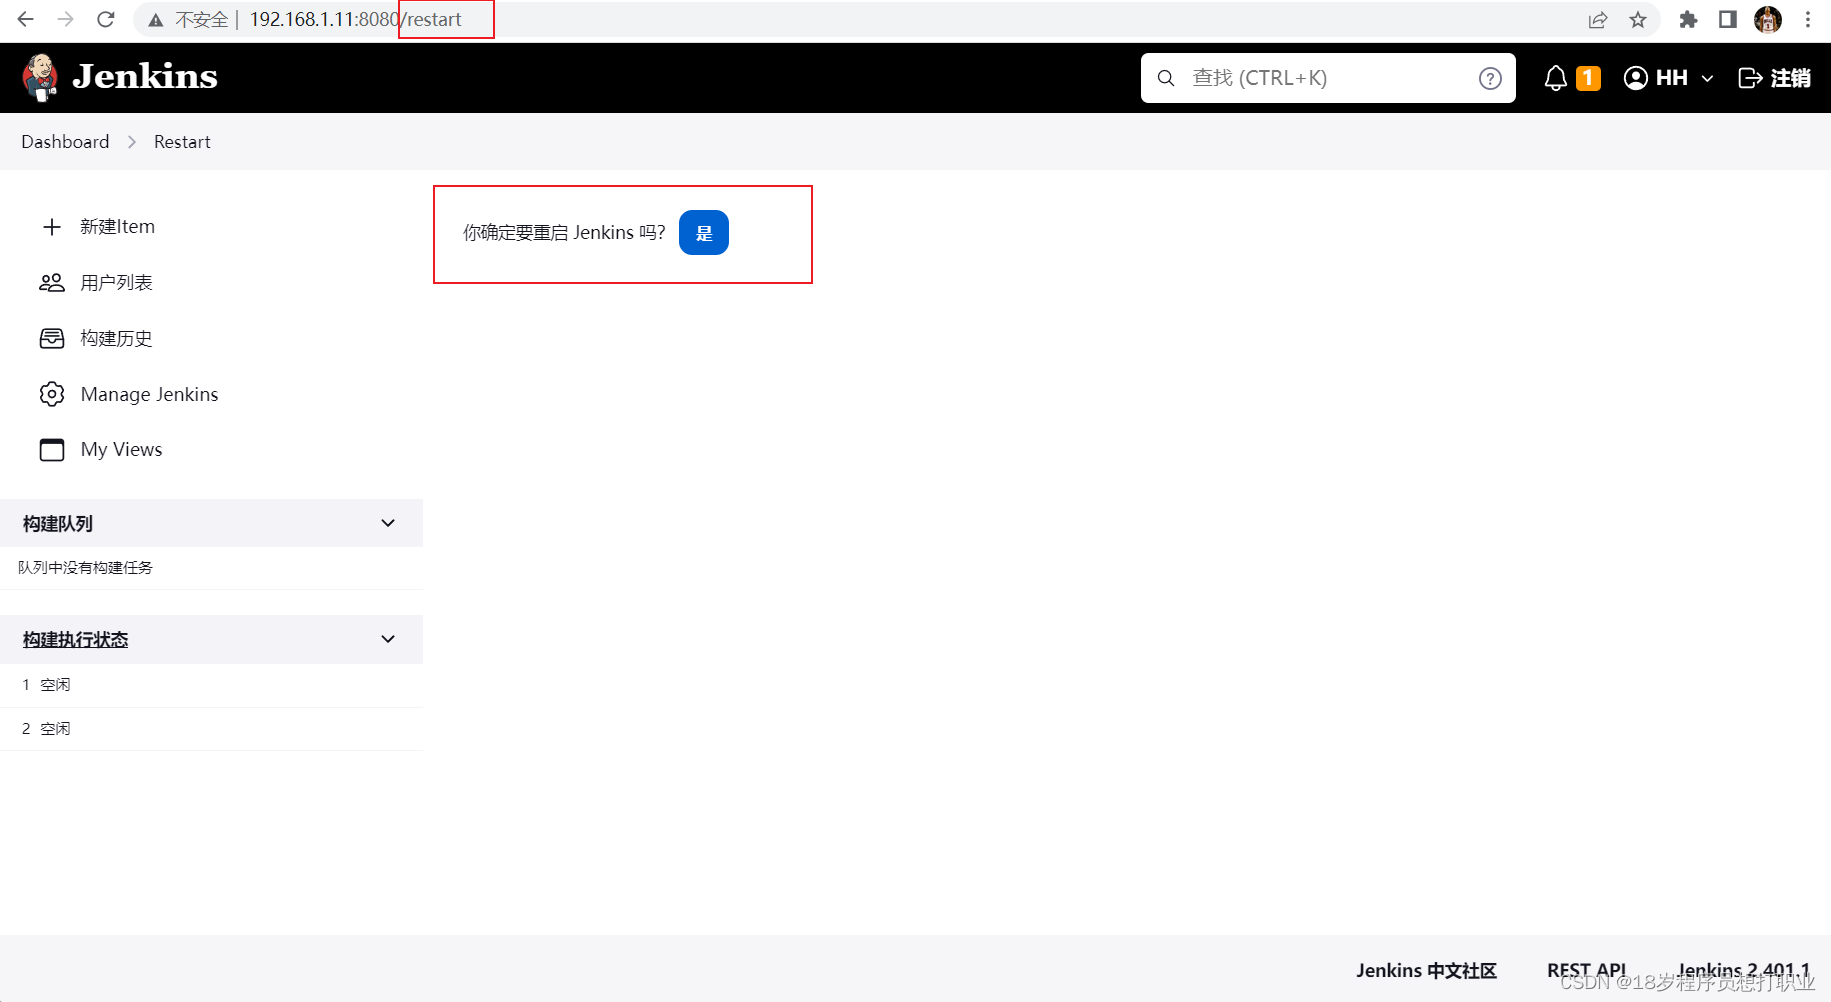This screenshot has height=1002, width=1831.
Task: Reload the page with refresh icon
Action: pos(106,19)
